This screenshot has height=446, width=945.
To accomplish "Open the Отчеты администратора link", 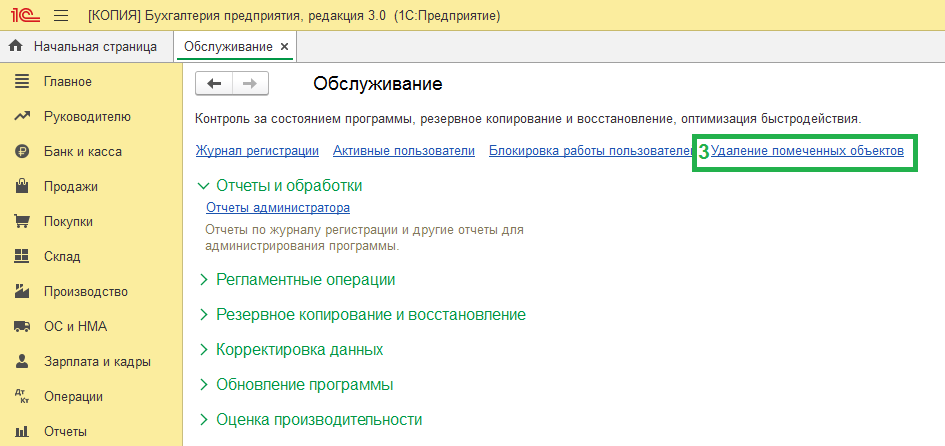I will tap(278, 208).
